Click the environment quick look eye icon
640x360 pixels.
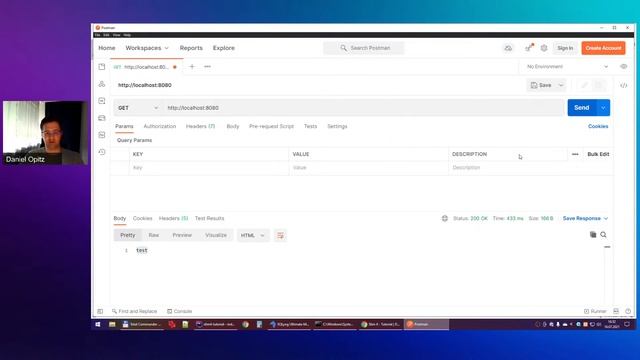click(624, 67)
